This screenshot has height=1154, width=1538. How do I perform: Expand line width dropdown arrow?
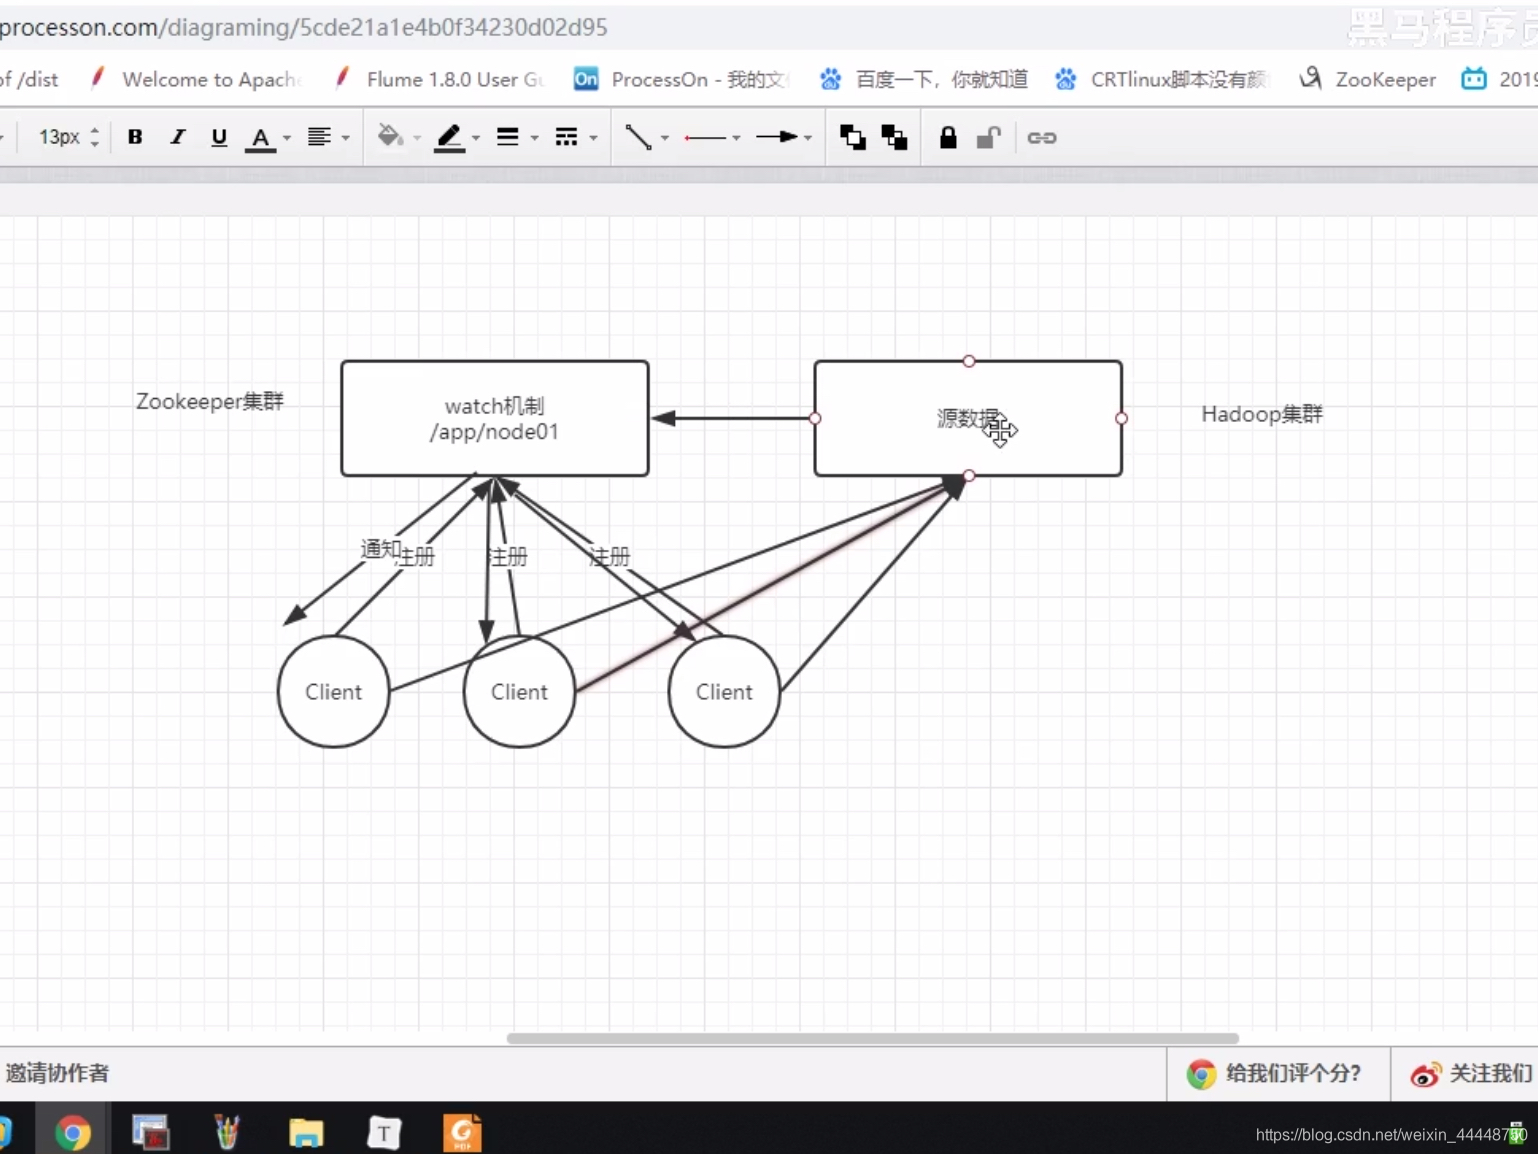[535, 138]
